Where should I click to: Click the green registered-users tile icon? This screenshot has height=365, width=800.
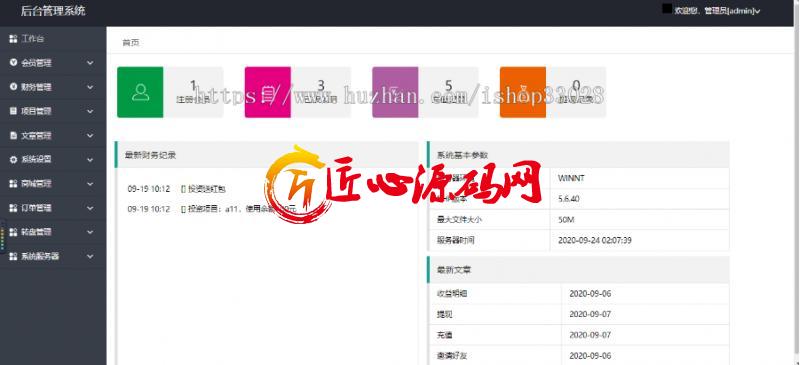click(140, 92)
